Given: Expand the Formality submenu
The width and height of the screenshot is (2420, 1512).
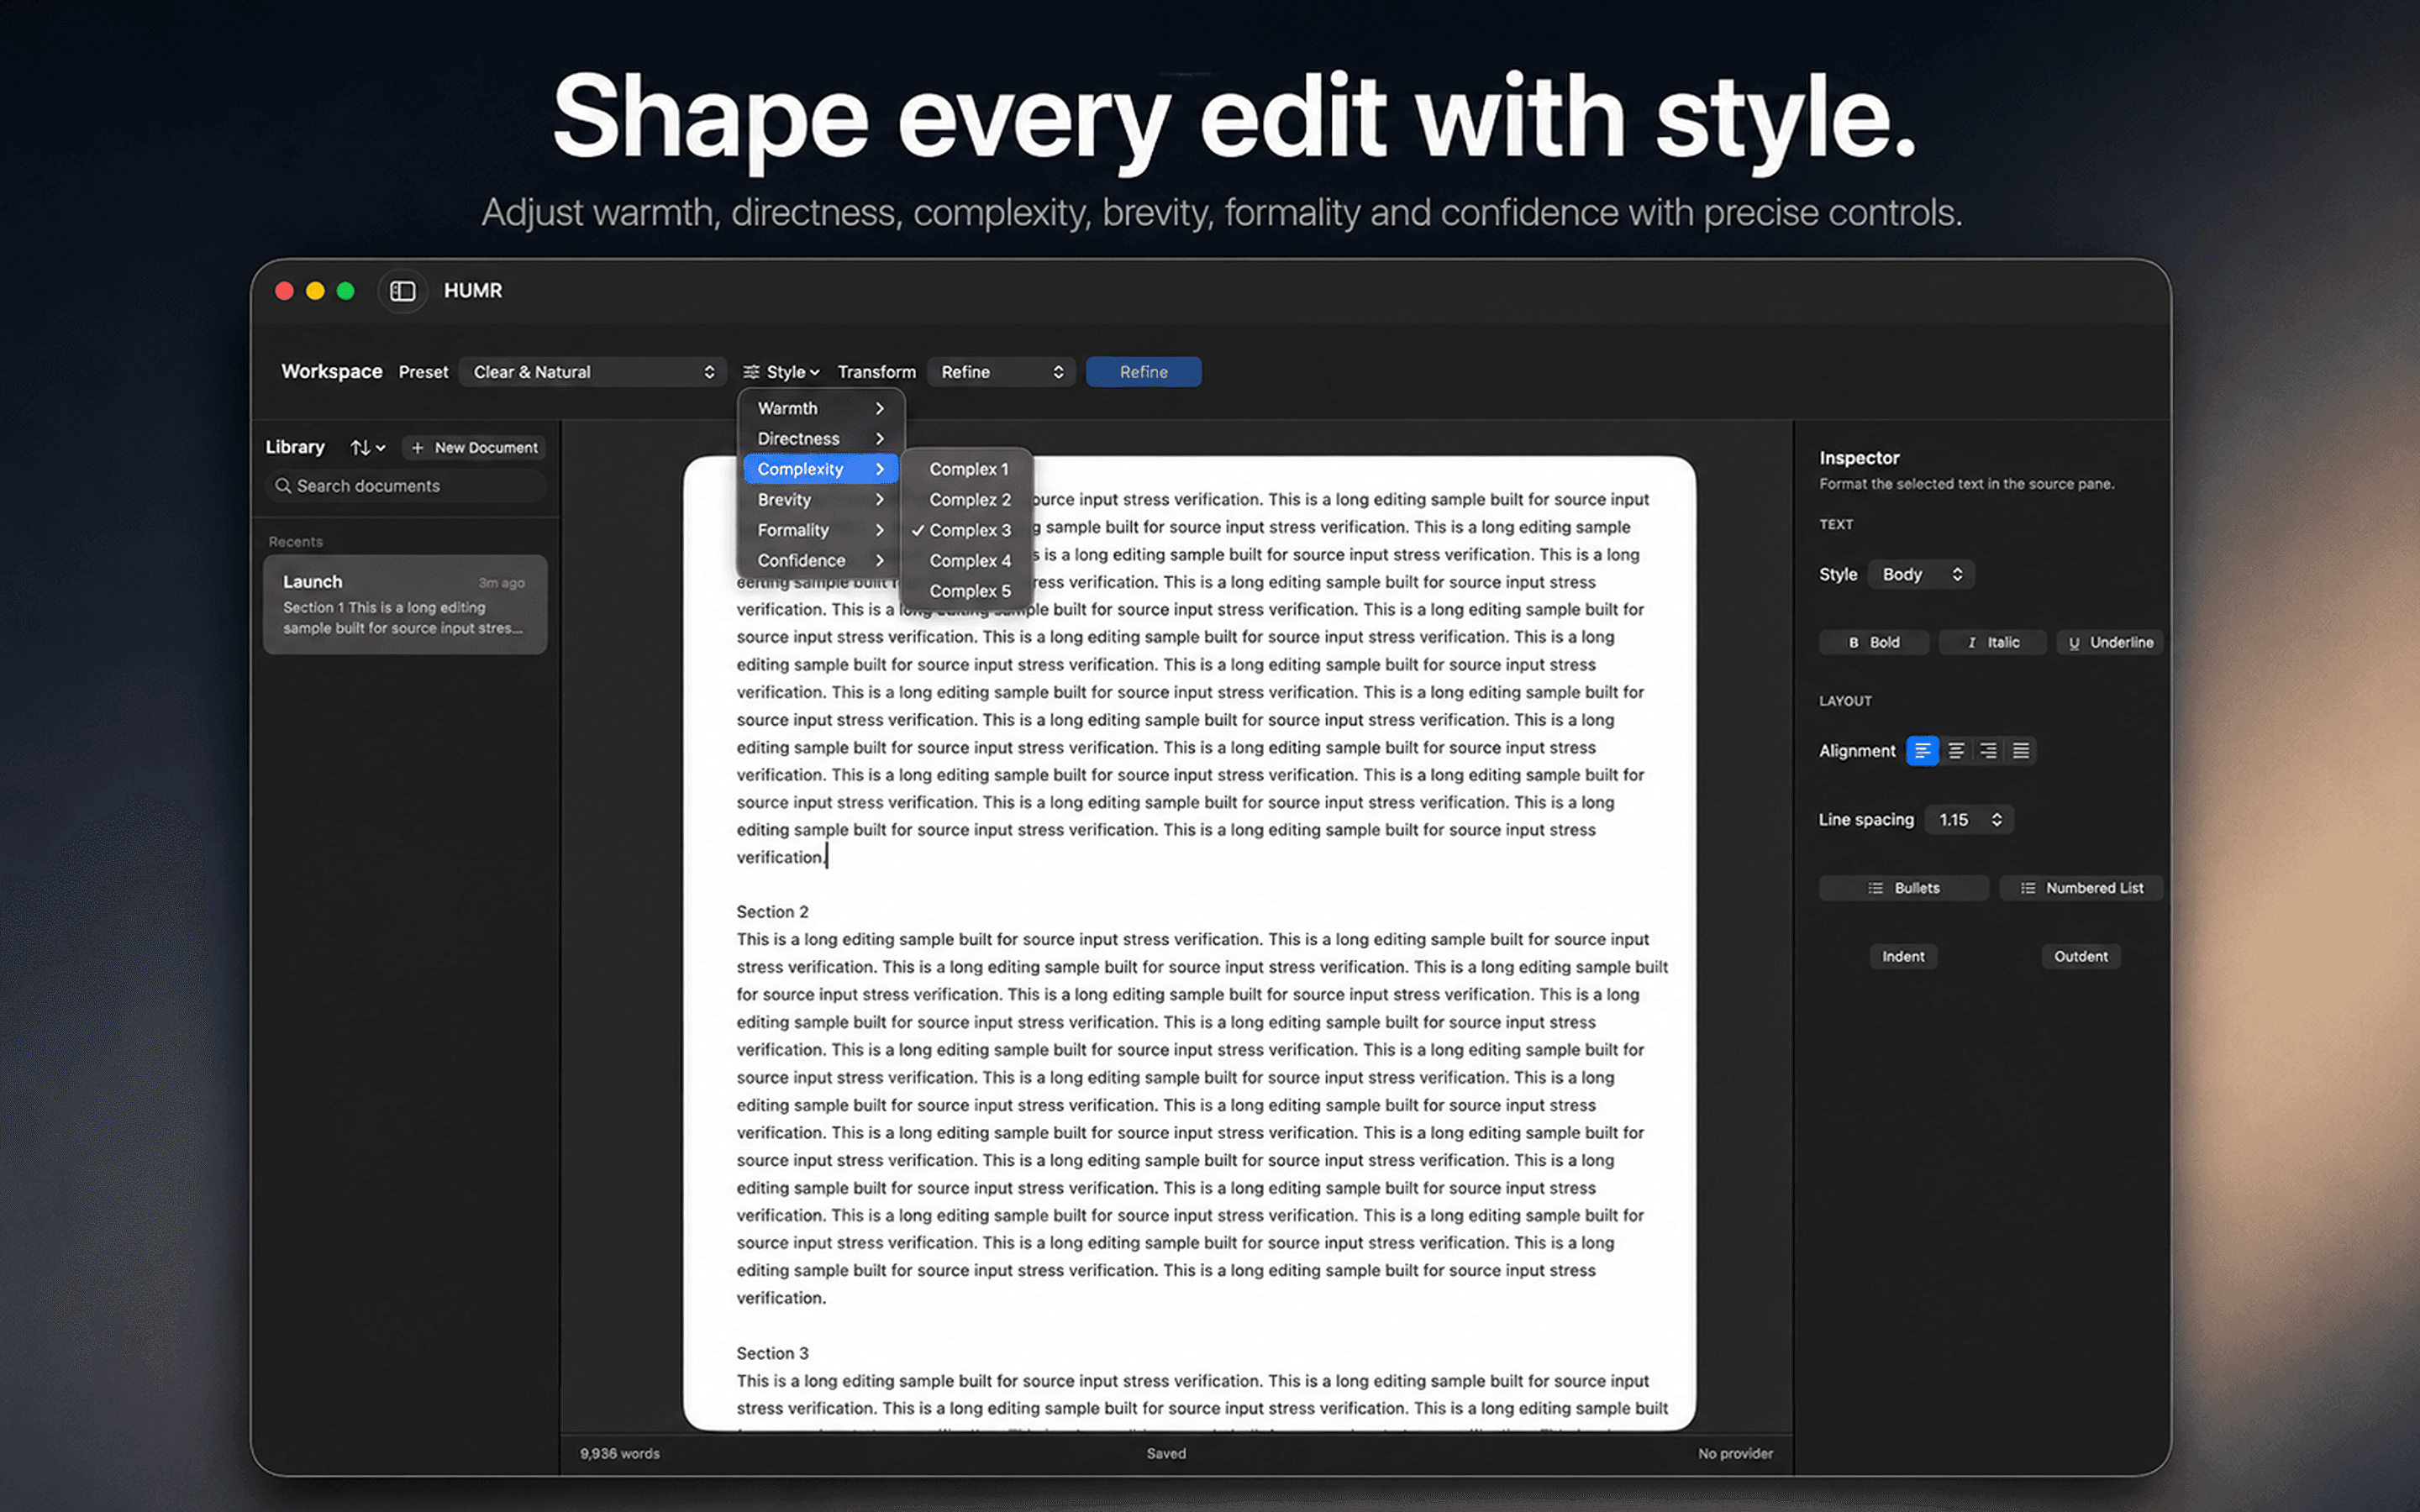Looking at the screenshot, I should pyautogui.click(x=821, y=530).
